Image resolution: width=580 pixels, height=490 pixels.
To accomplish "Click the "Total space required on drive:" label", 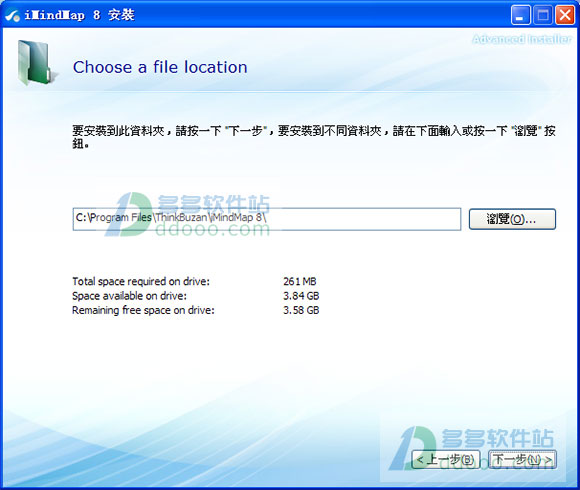I will pyautogui.click(x=141, y=281).
